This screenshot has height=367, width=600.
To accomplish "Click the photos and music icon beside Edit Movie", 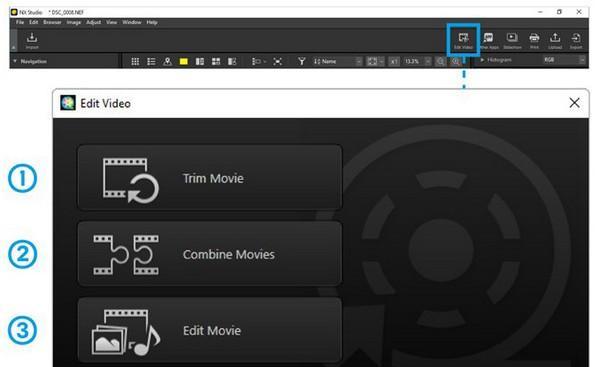I will (x=126, y=332).
